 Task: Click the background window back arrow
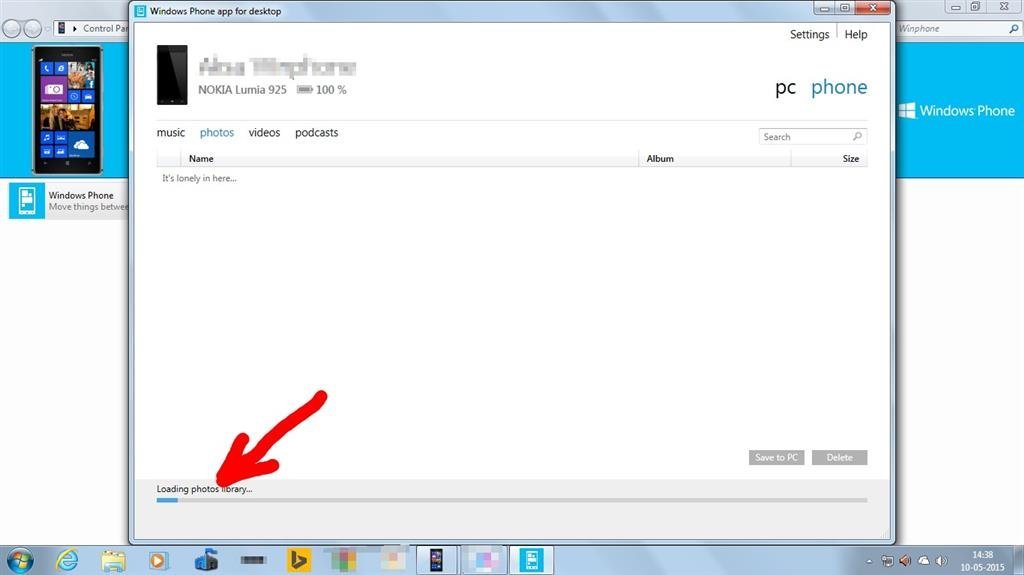[x=11, y=29]
